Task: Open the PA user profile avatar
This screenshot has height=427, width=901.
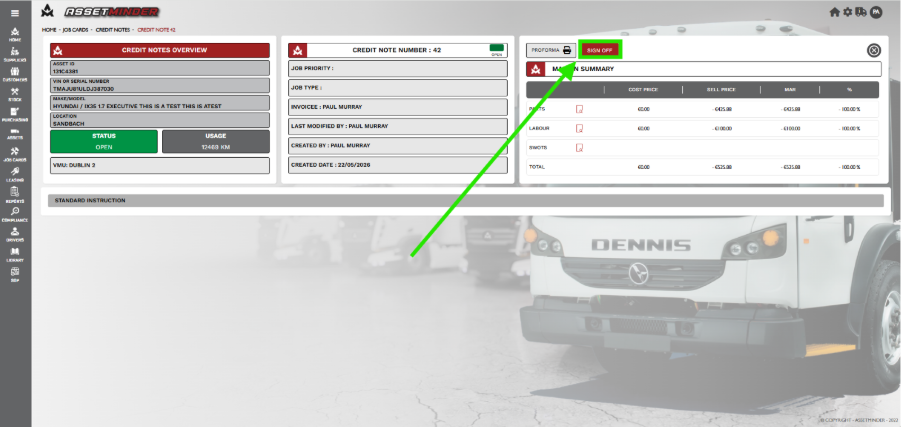Action: click(x=876, y=12)
